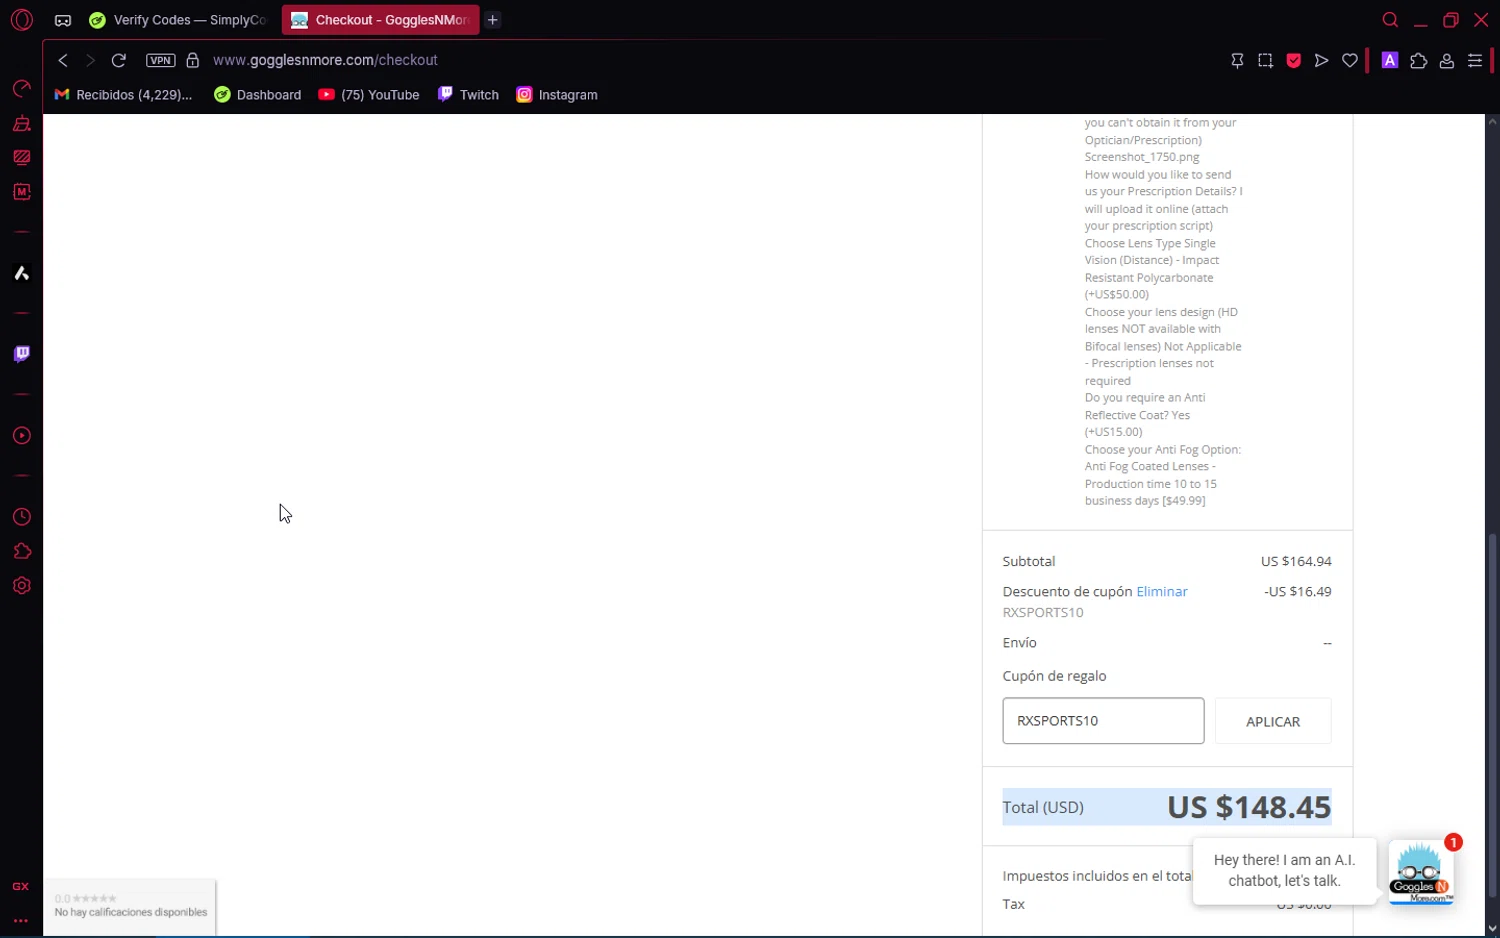
Task: Remove coupon via Eliminar link
Action: [x=1162, y=592]
